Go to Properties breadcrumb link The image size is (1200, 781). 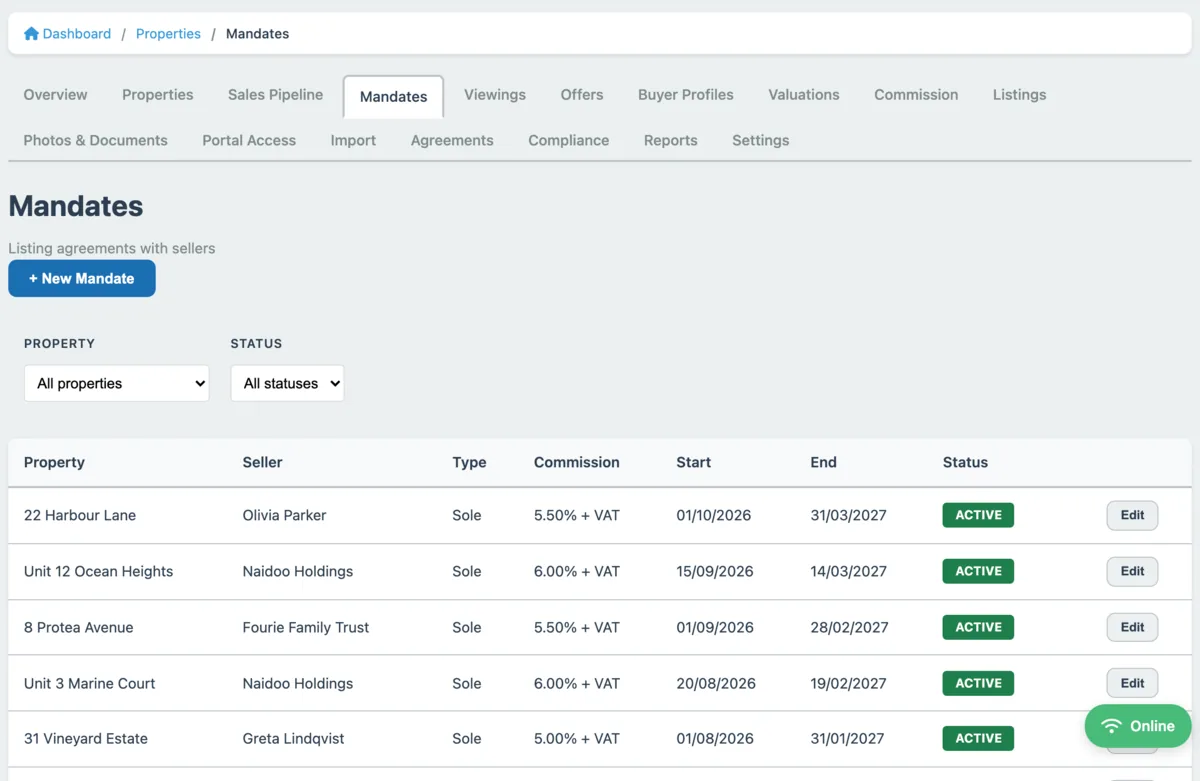pos(168,34)
